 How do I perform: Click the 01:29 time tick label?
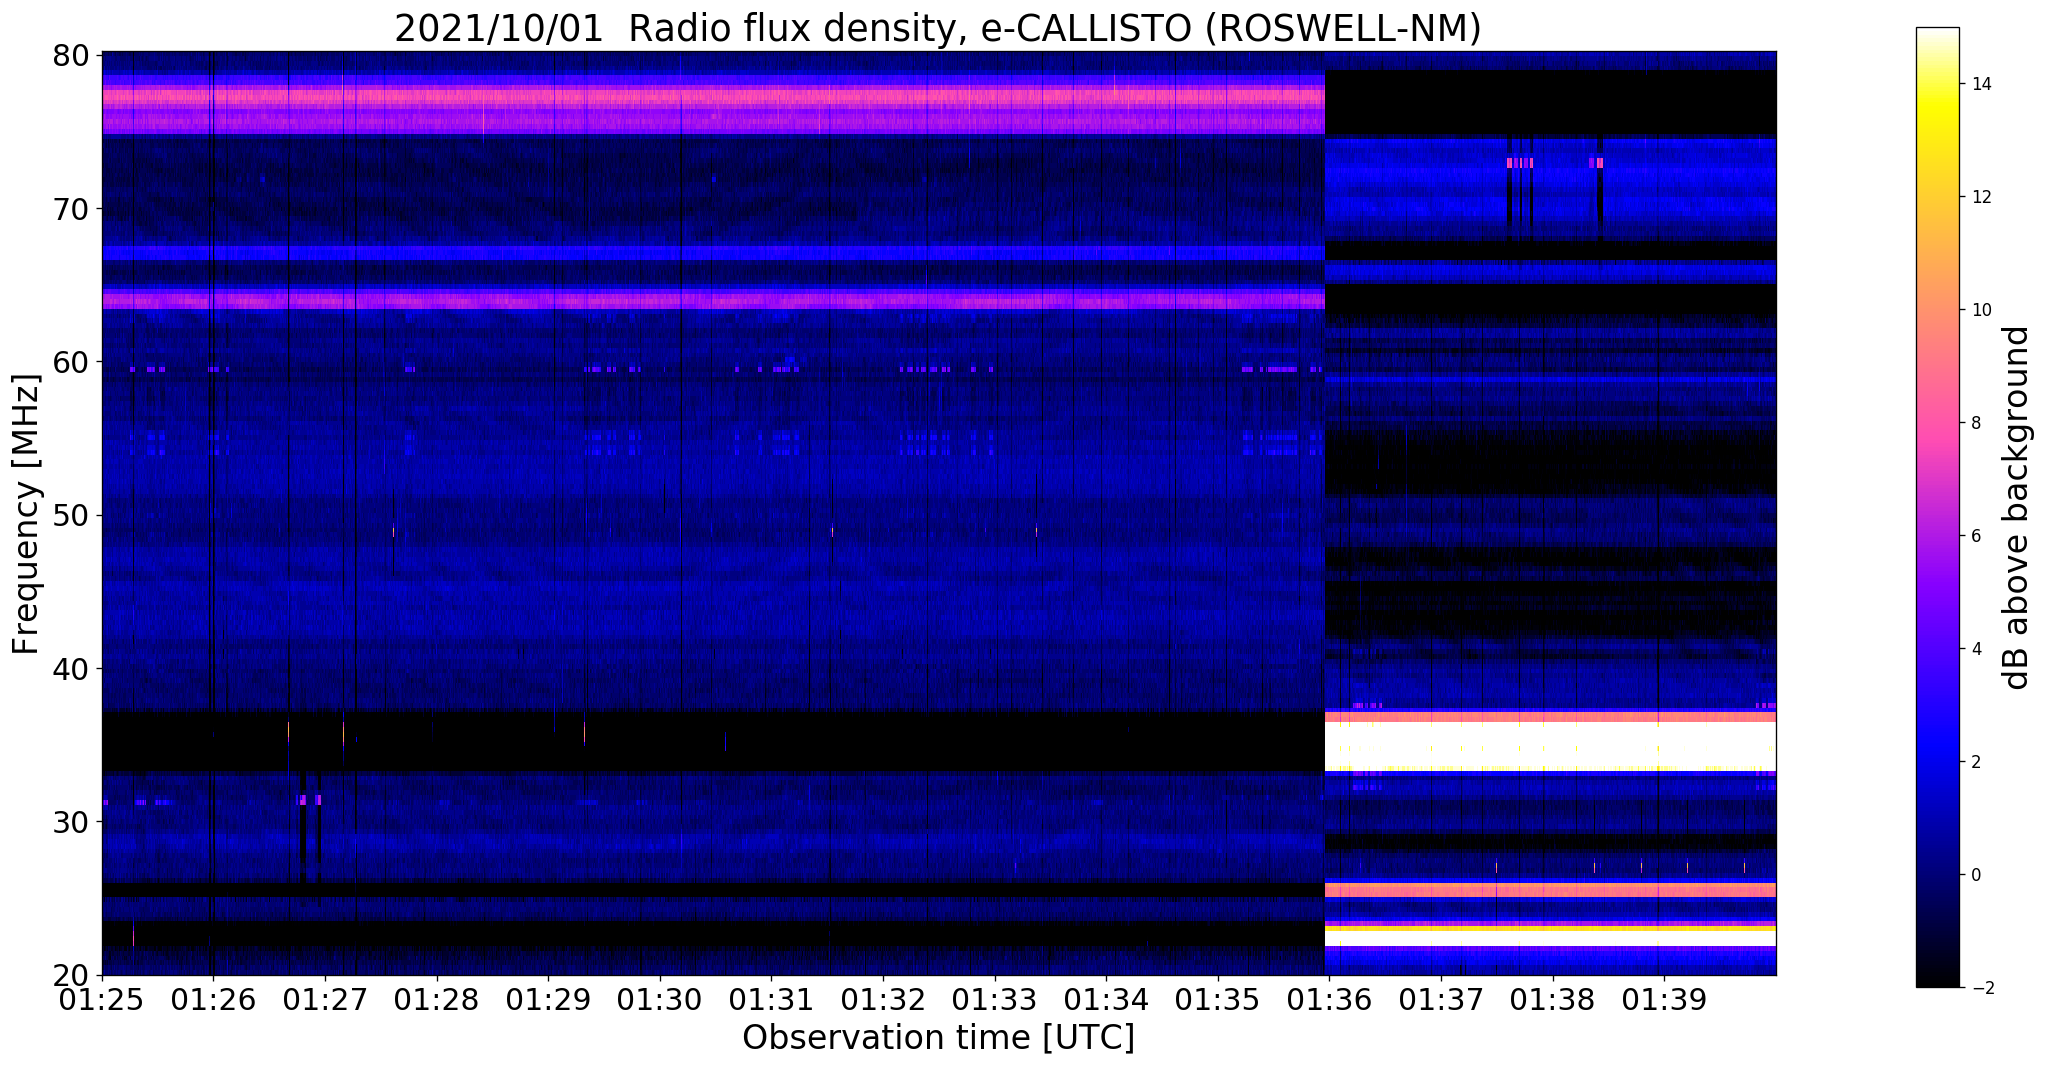[x=547, y=998]
